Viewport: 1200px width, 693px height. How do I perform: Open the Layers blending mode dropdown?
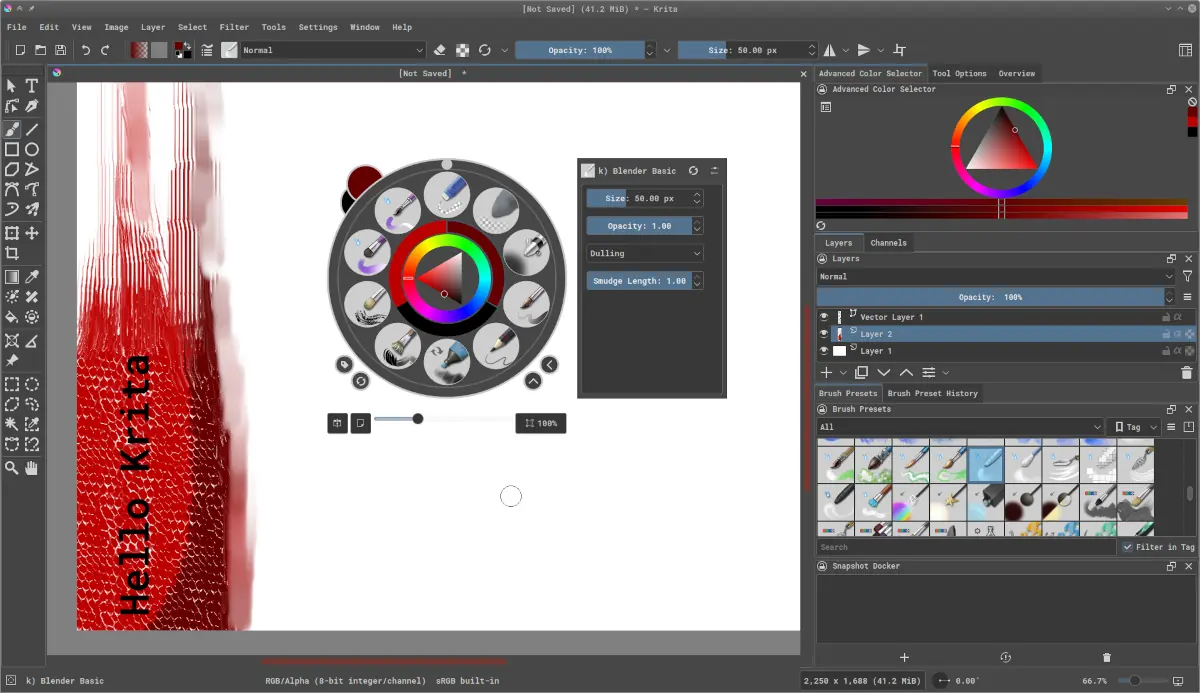[996, 276]
